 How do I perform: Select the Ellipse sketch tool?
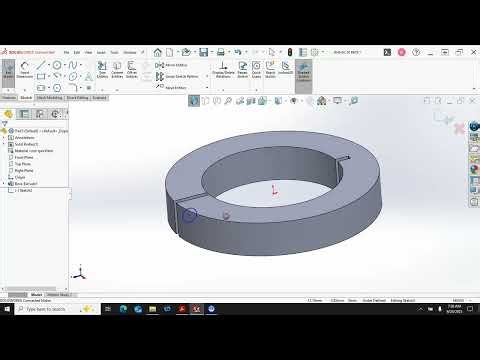click(x=73, y=77)
